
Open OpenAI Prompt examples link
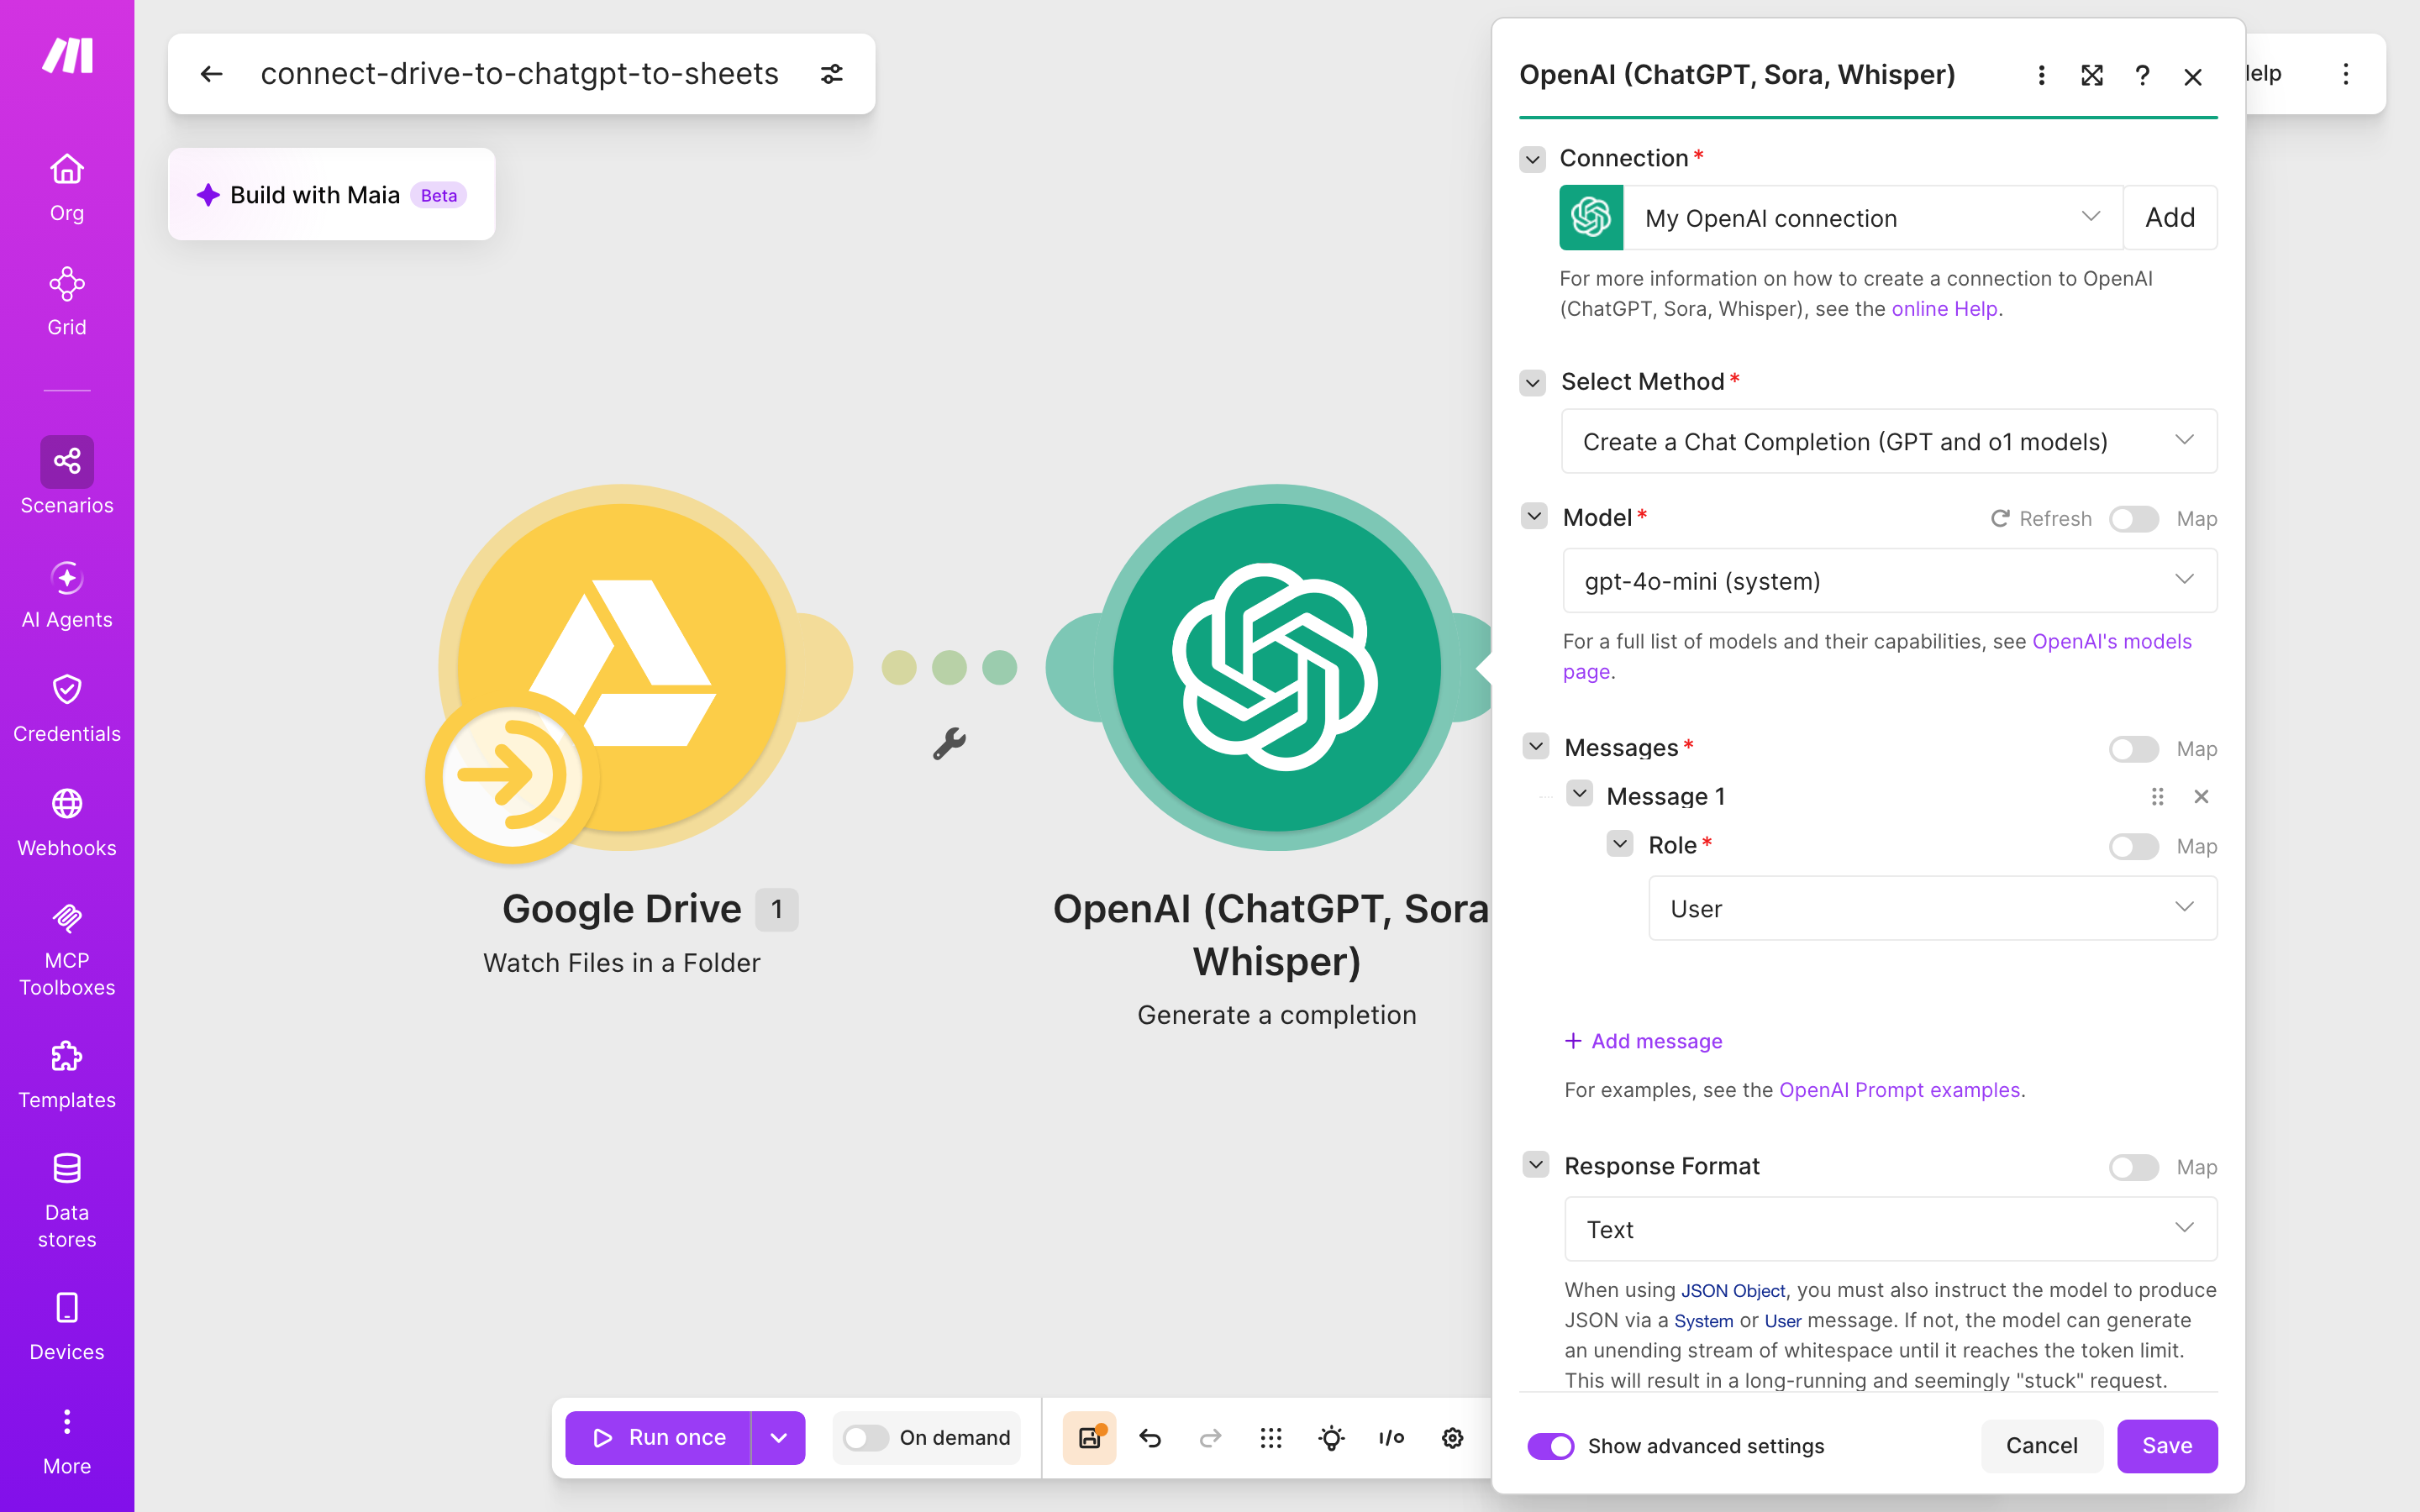click(x=1899, y=1090)
